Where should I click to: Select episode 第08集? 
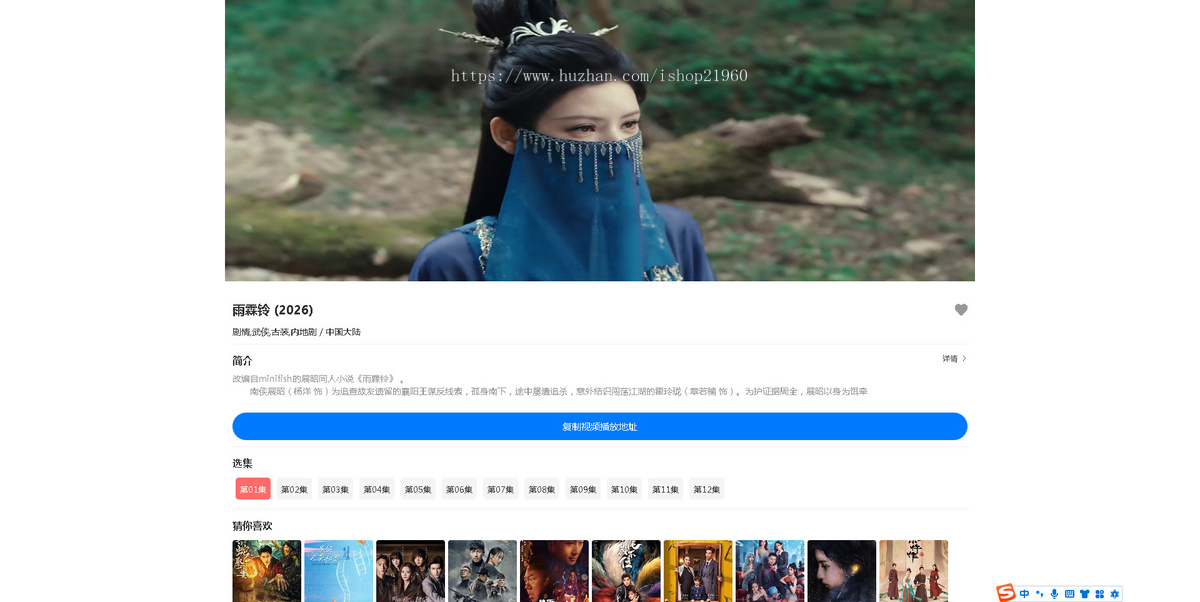[x=542, y=489]
